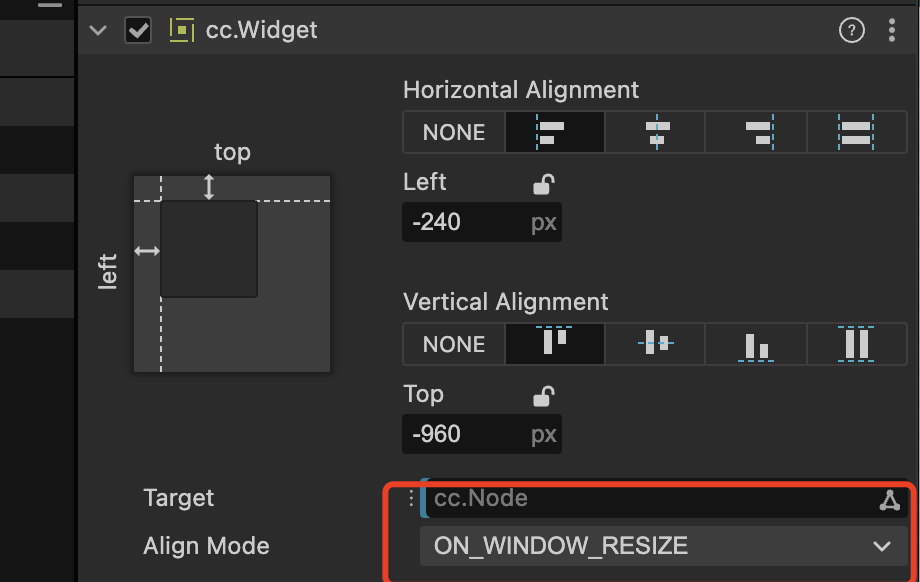Collapse the cc.Widget component section
This screenshot has width=920, height=582.
[97, 30]
